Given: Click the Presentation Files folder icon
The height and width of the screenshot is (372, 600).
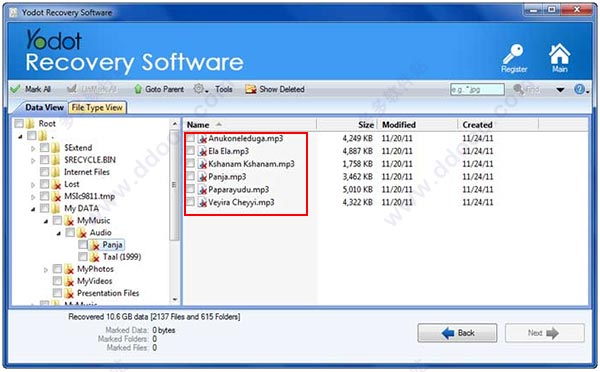Looking at the screenshot, I should point(69,294).
